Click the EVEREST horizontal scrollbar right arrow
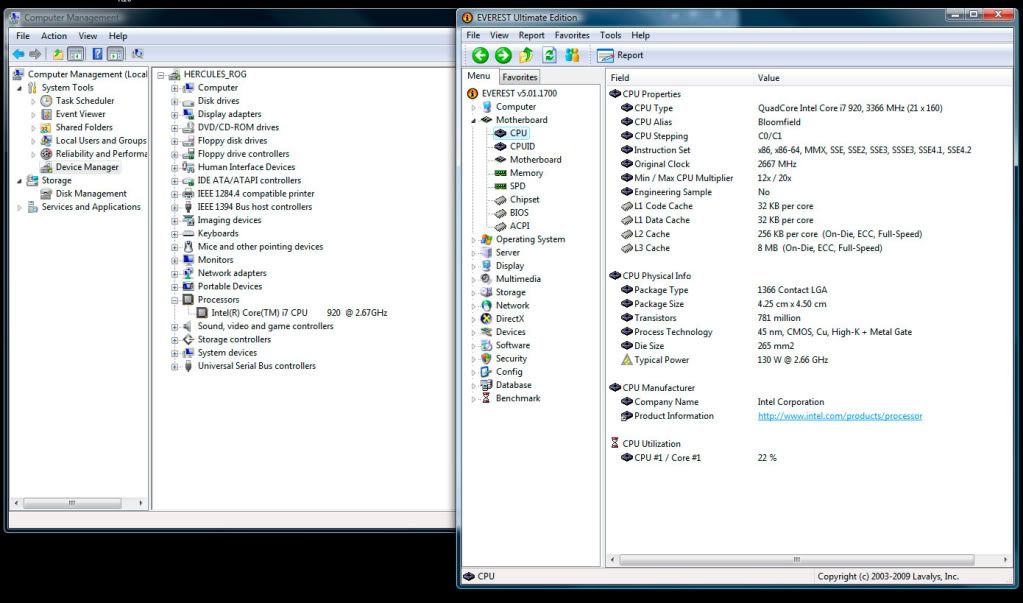 point(1005,560)
